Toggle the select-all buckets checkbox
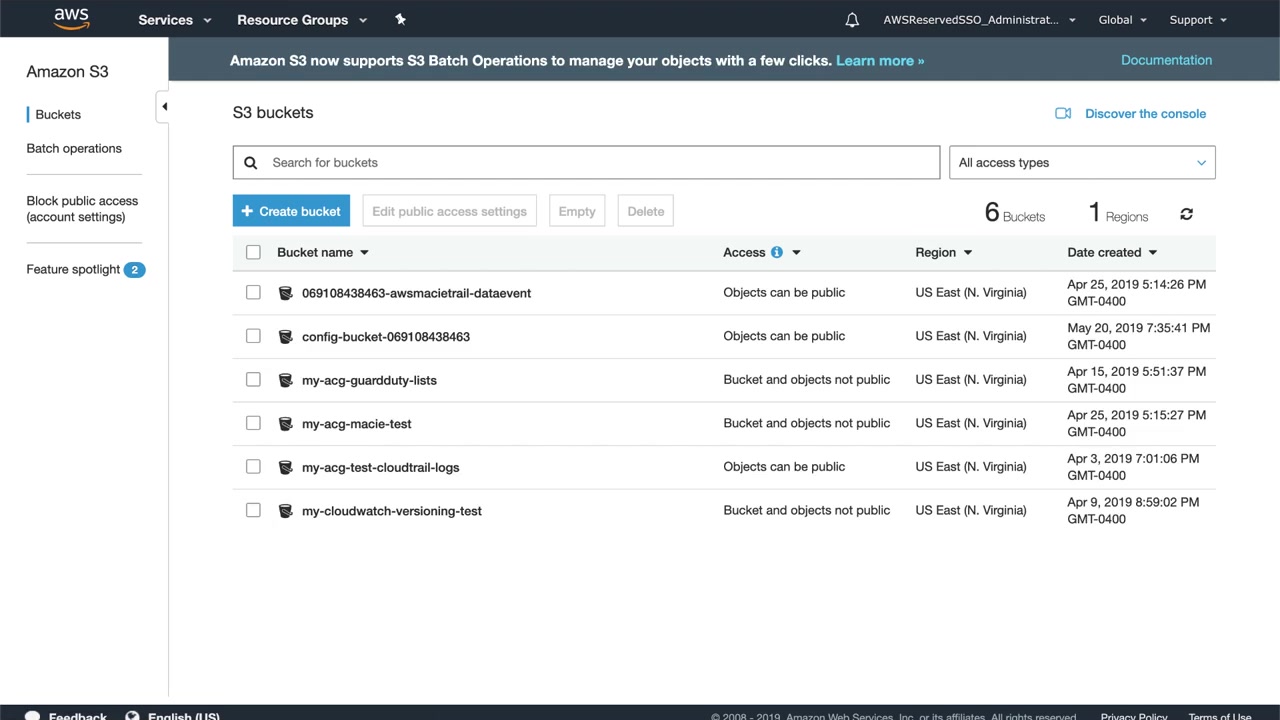 point(253,253)
